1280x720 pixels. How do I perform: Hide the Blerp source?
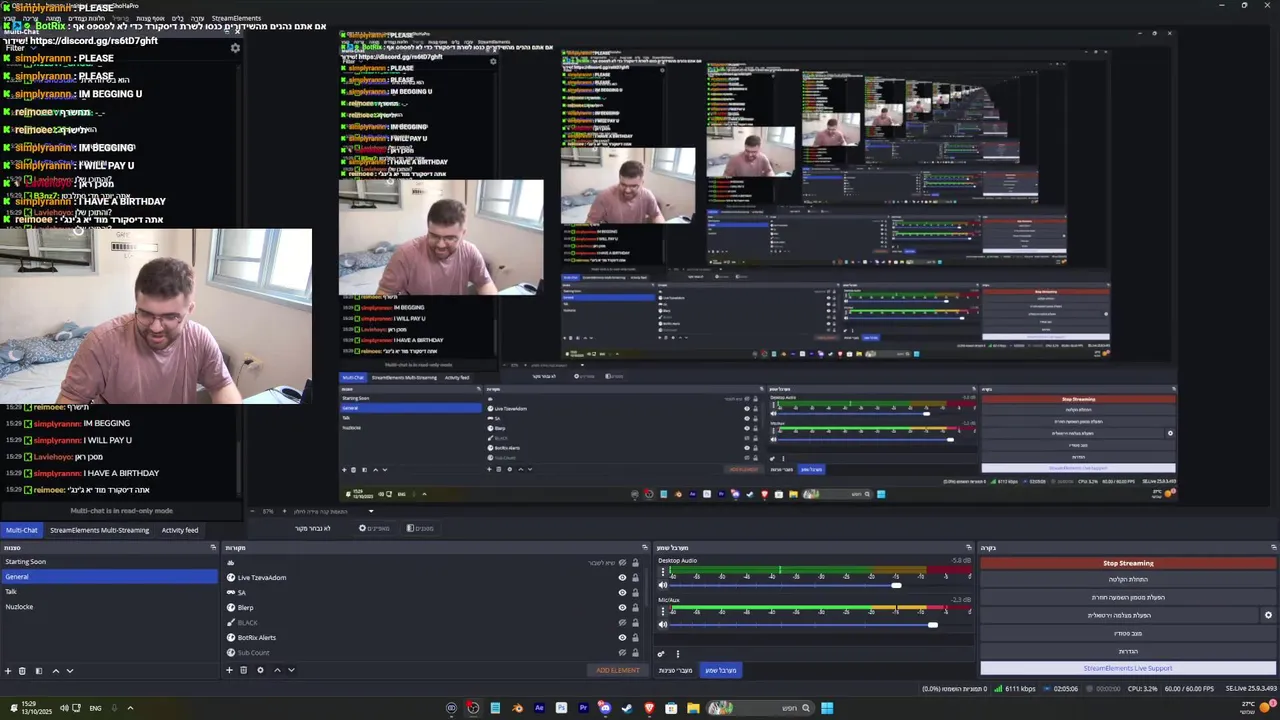[x=622, y=608]
